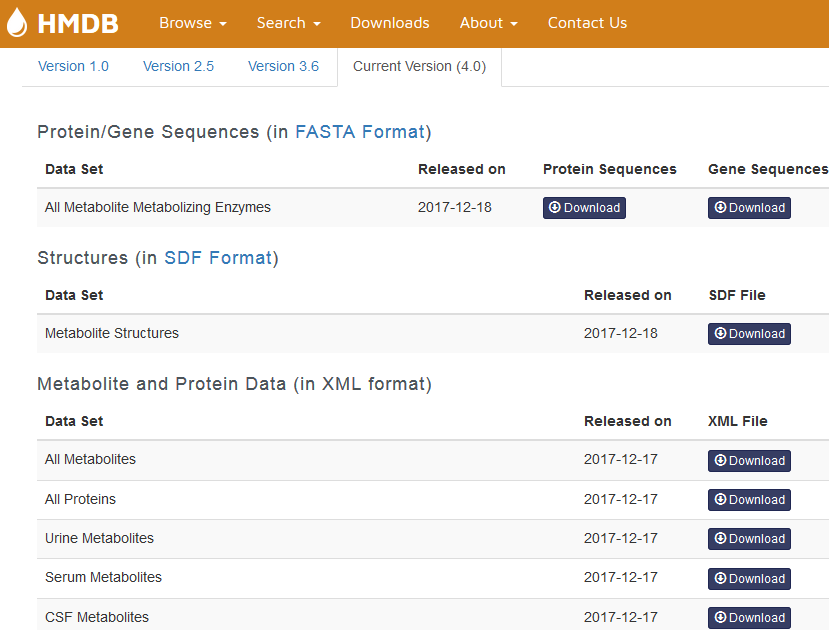This screenshot has height=630, width=829.
Task: Switch to the Version 2.5 tab
Action: tap(178, 66)
